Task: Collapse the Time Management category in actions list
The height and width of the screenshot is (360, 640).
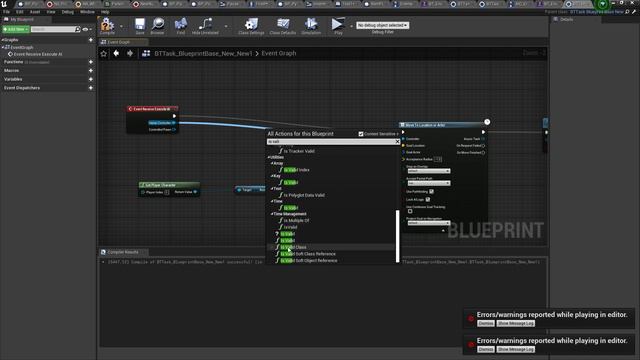Action: pyautogui.click(x=272, y=214)
